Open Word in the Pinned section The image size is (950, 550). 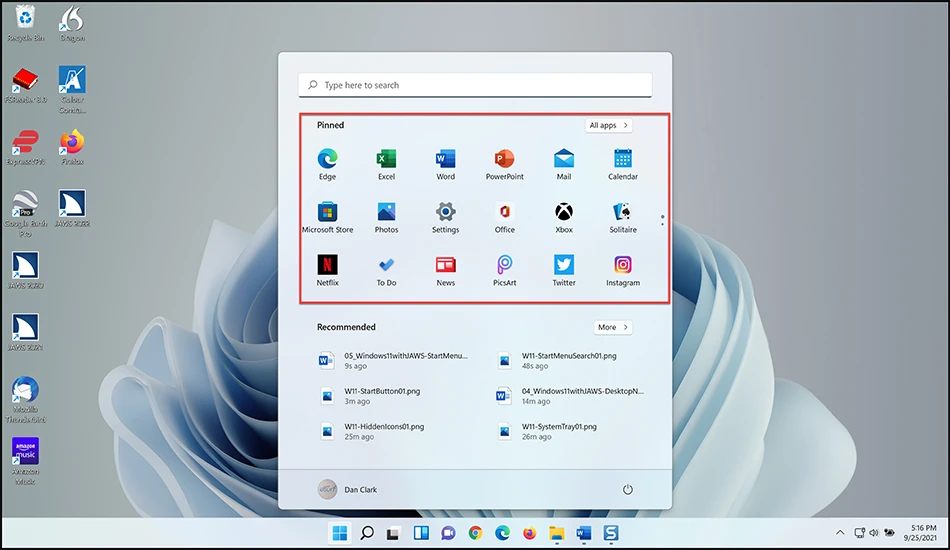pyautogui.click(x=445, y=164)
